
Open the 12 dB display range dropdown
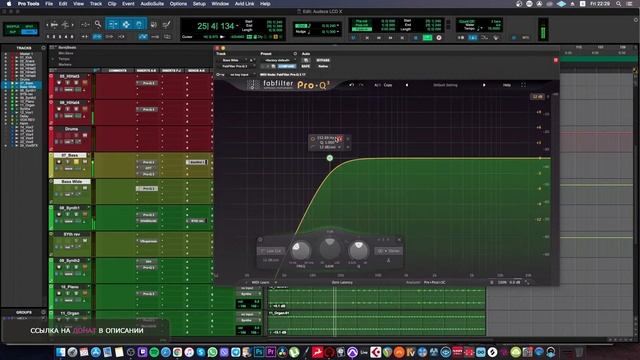click(x=538, y=97)
